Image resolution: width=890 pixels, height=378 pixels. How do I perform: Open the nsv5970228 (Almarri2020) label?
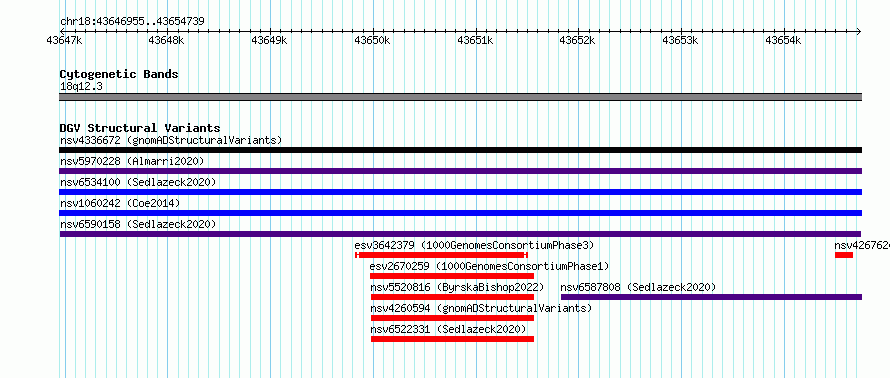click(x=132, y=161)
